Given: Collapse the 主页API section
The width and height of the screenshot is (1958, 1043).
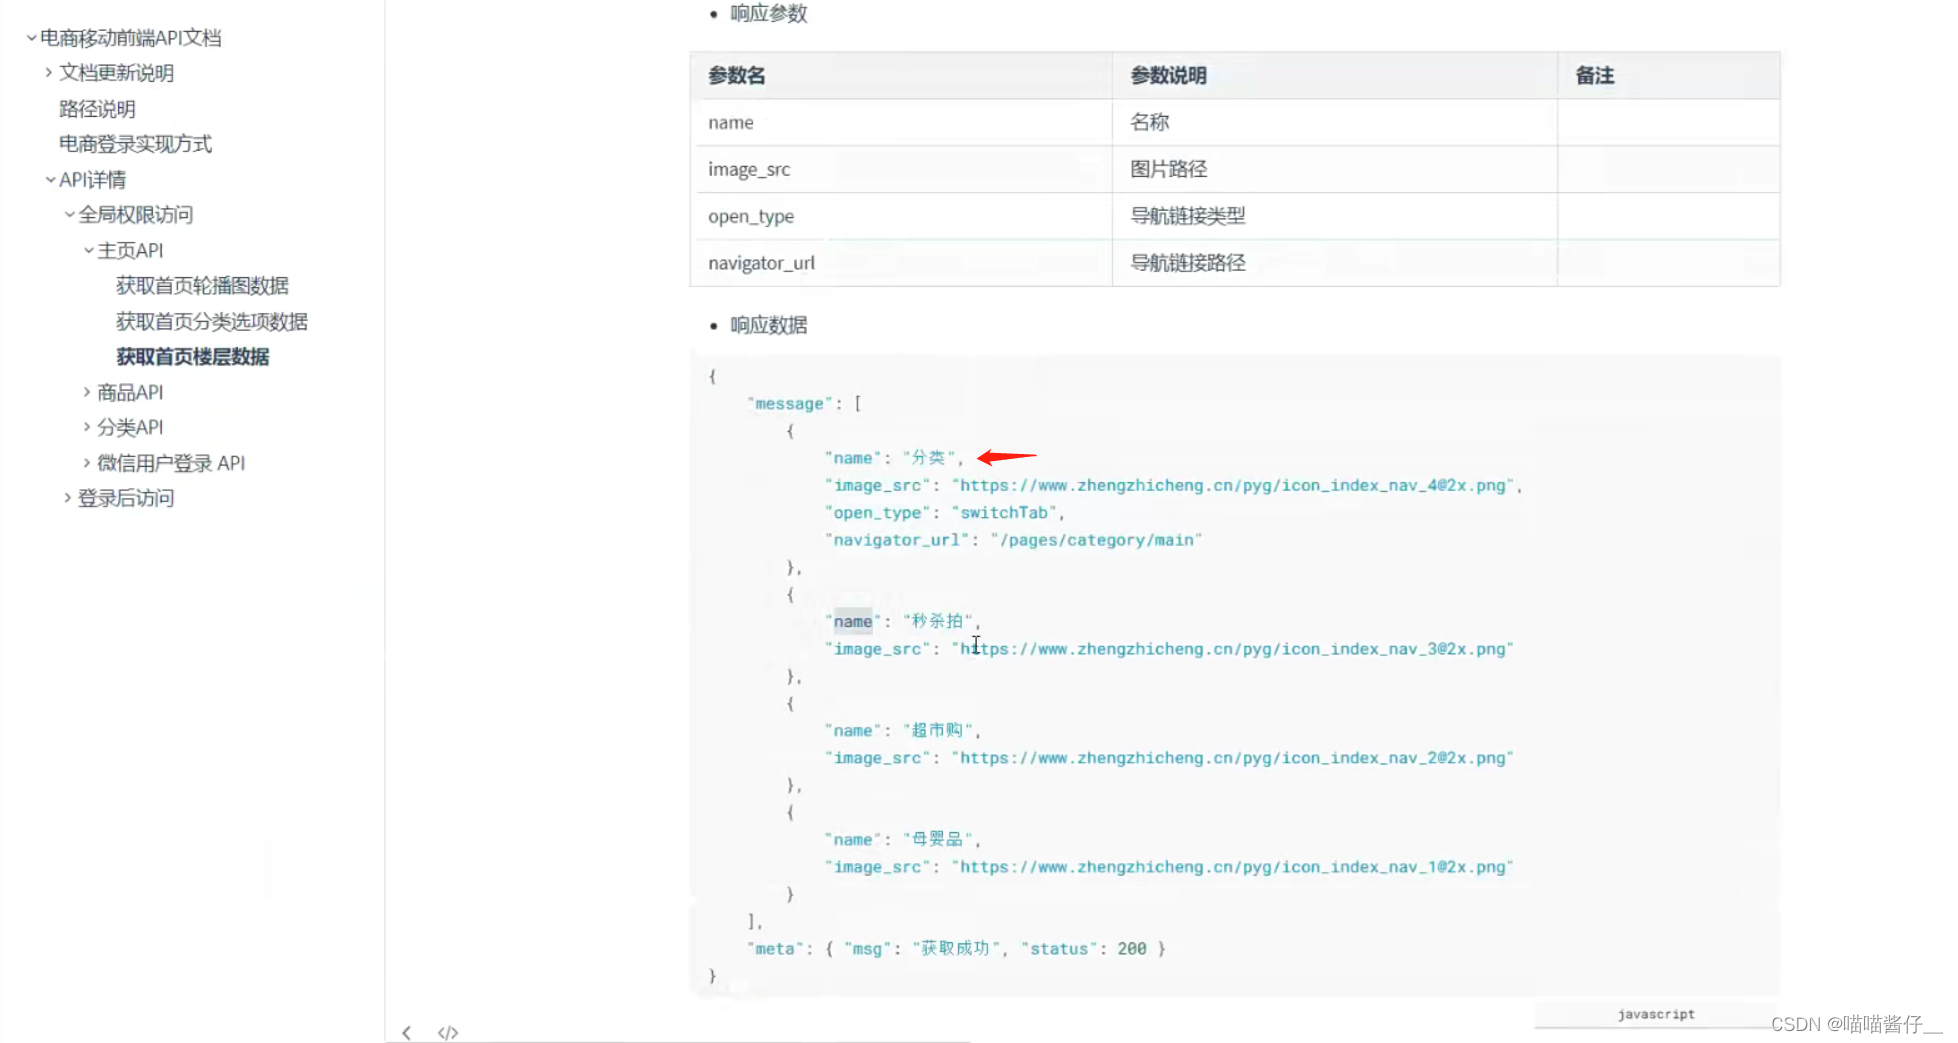Looking at the screenshot, I should (88, 250).
